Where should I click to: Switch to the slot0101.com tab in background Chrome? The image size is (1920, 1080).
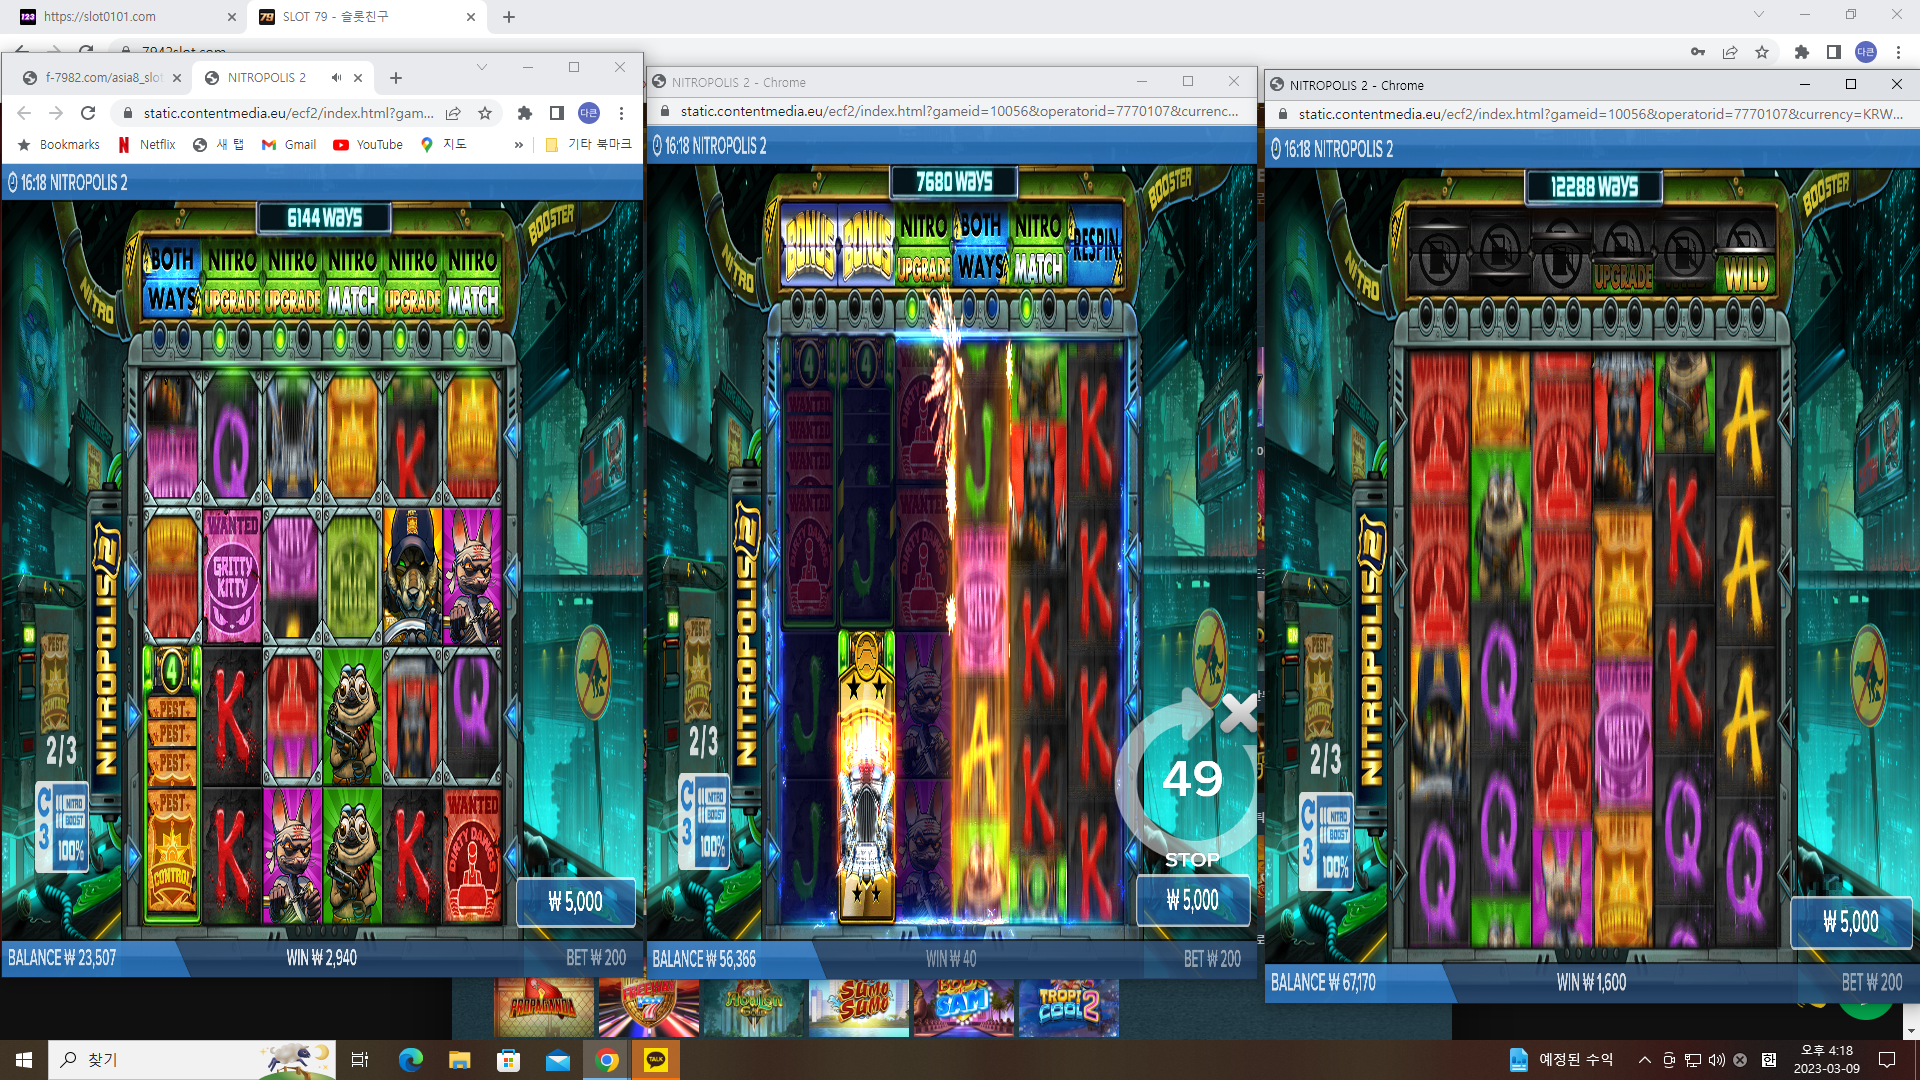tap(127, 17)
